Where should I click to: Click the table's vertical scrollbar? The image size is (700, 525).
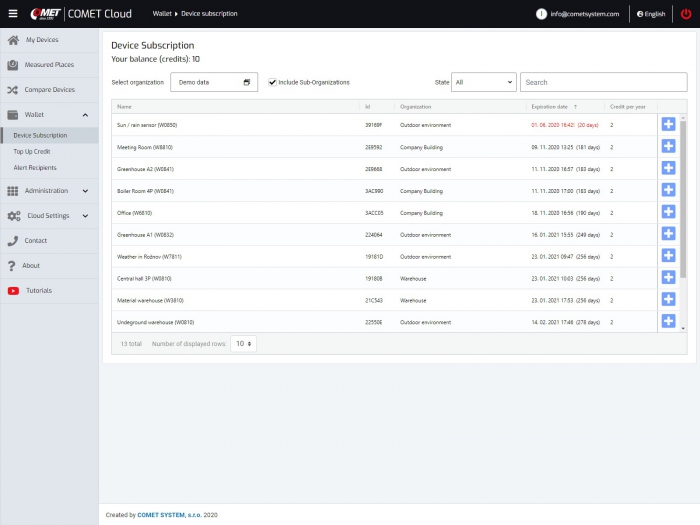(x=683, y=200)
